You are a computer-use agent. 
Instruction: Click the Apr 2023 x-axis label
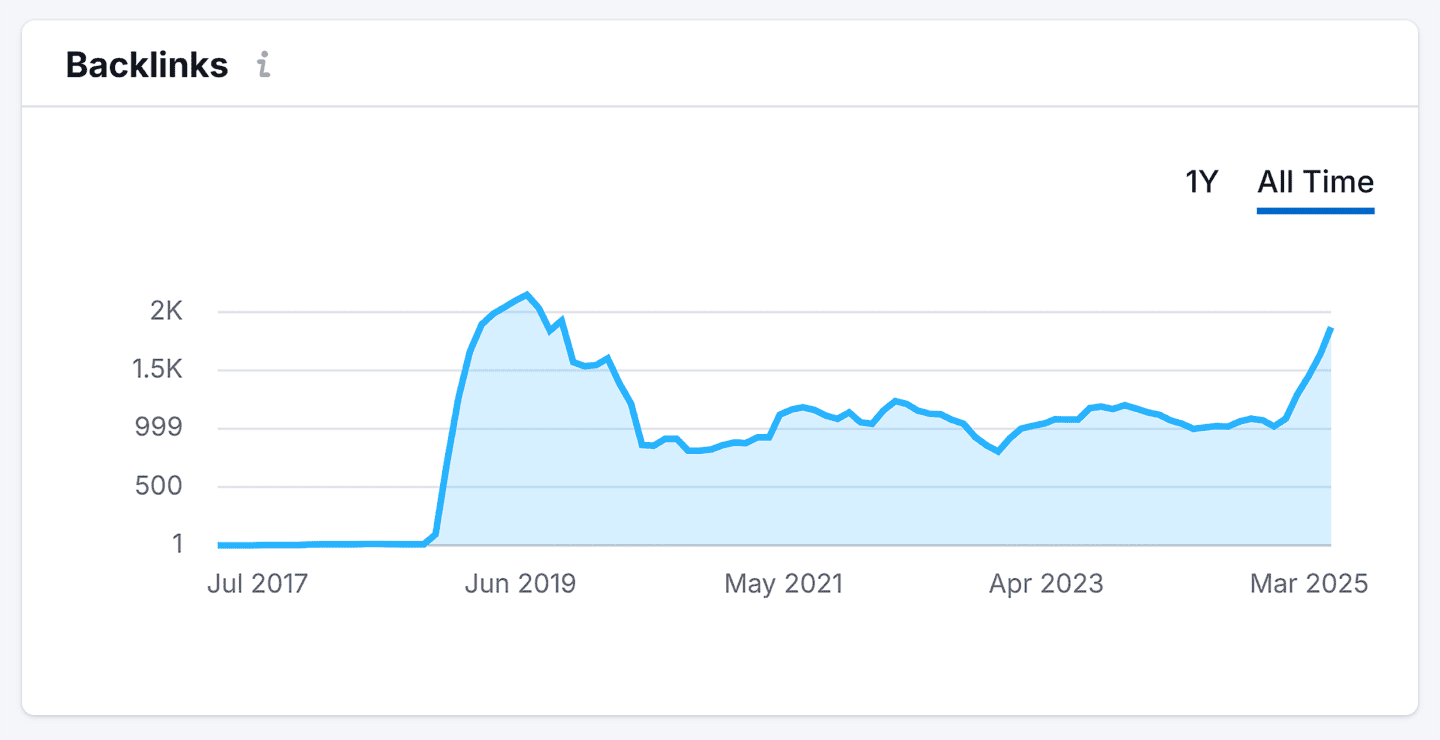coord(1046,584)
